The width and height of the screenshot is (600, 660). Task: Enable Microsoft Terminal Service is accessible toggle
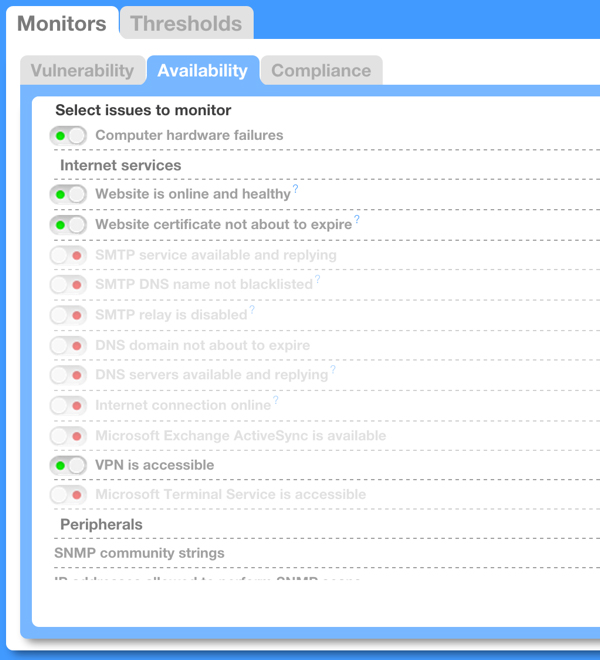click(x=68, y=495)
